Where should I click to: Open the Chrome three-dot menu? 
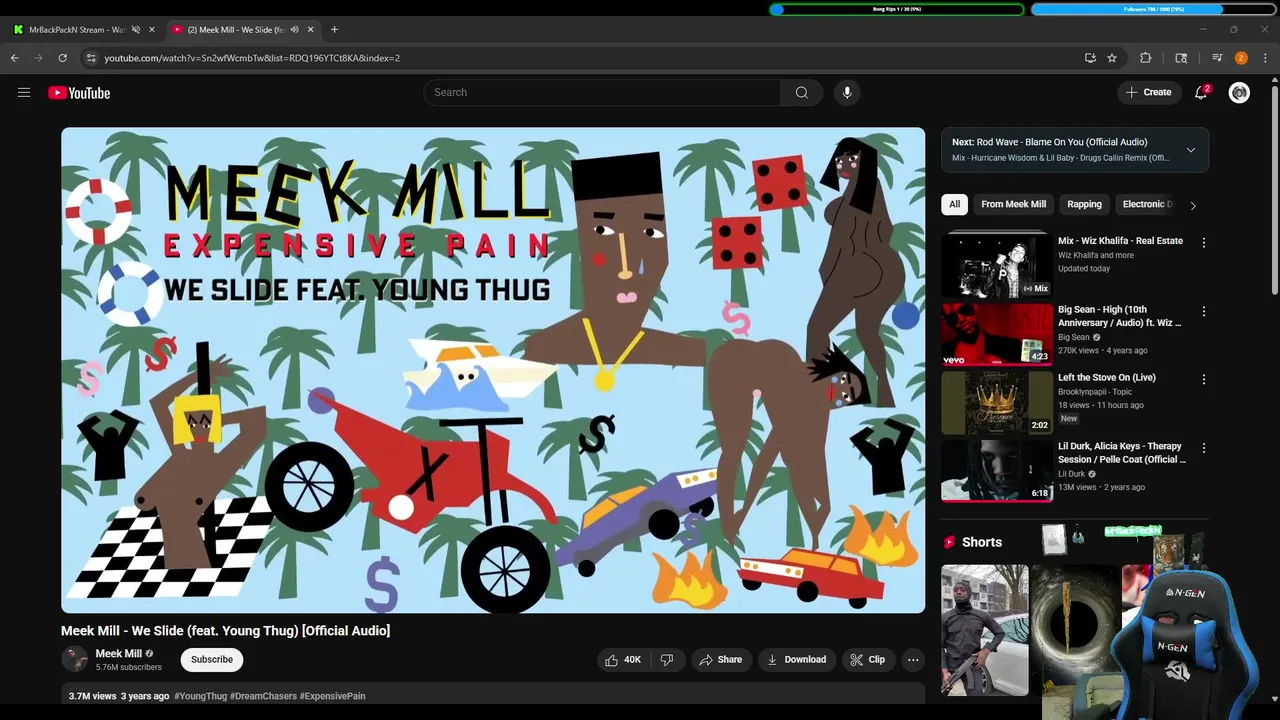pos(1265,58)
